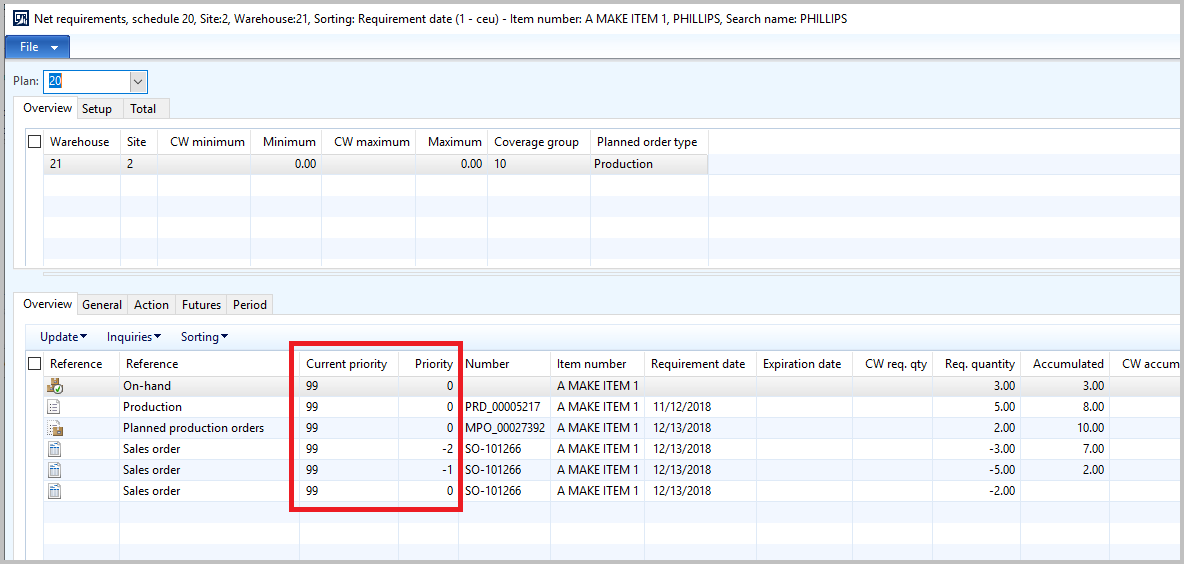Click the Production row reference icon

(54, 407)
